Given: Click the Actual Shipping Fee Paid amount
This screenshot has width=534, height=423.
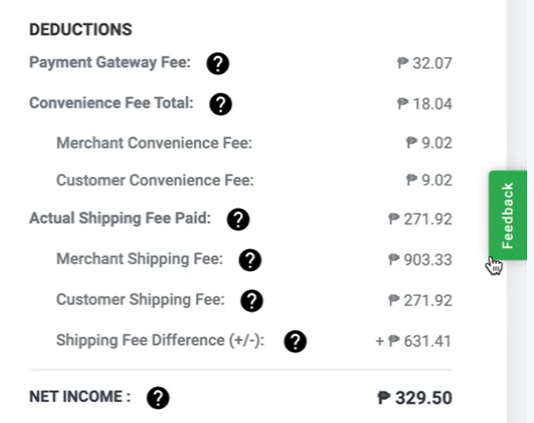Looking at the screenshot, I should pos(420,219).
